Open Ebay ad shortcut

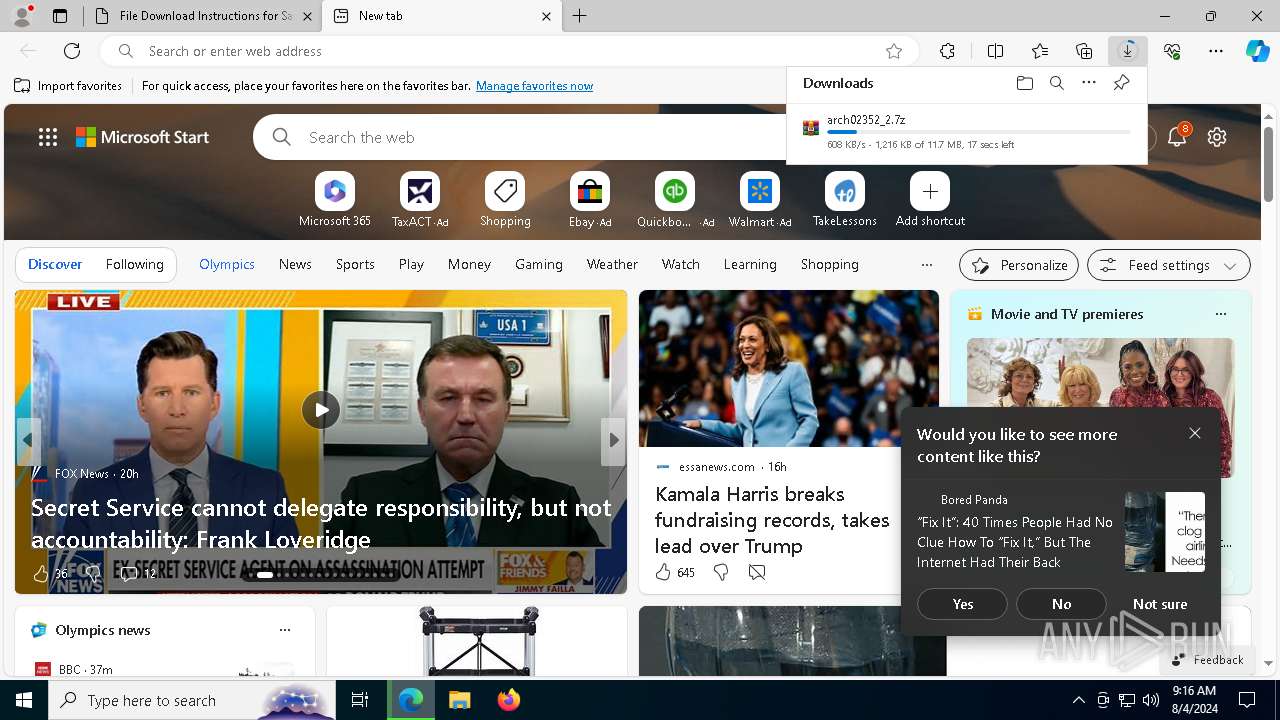point(590,200)
